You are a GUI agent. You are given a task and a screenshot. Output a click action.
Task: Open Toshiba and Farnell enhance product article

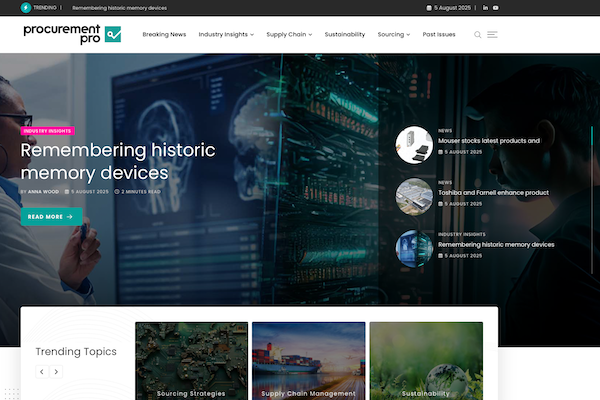(x=493, y=193)
